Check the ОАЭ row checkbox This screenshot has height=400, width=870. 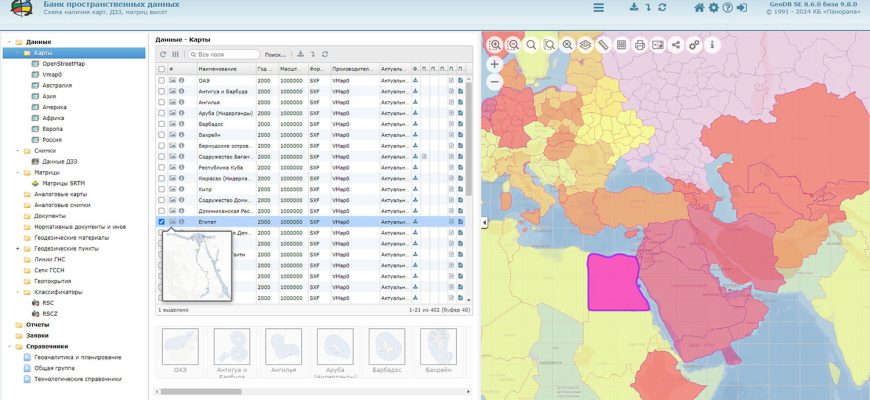coord(162,79)
